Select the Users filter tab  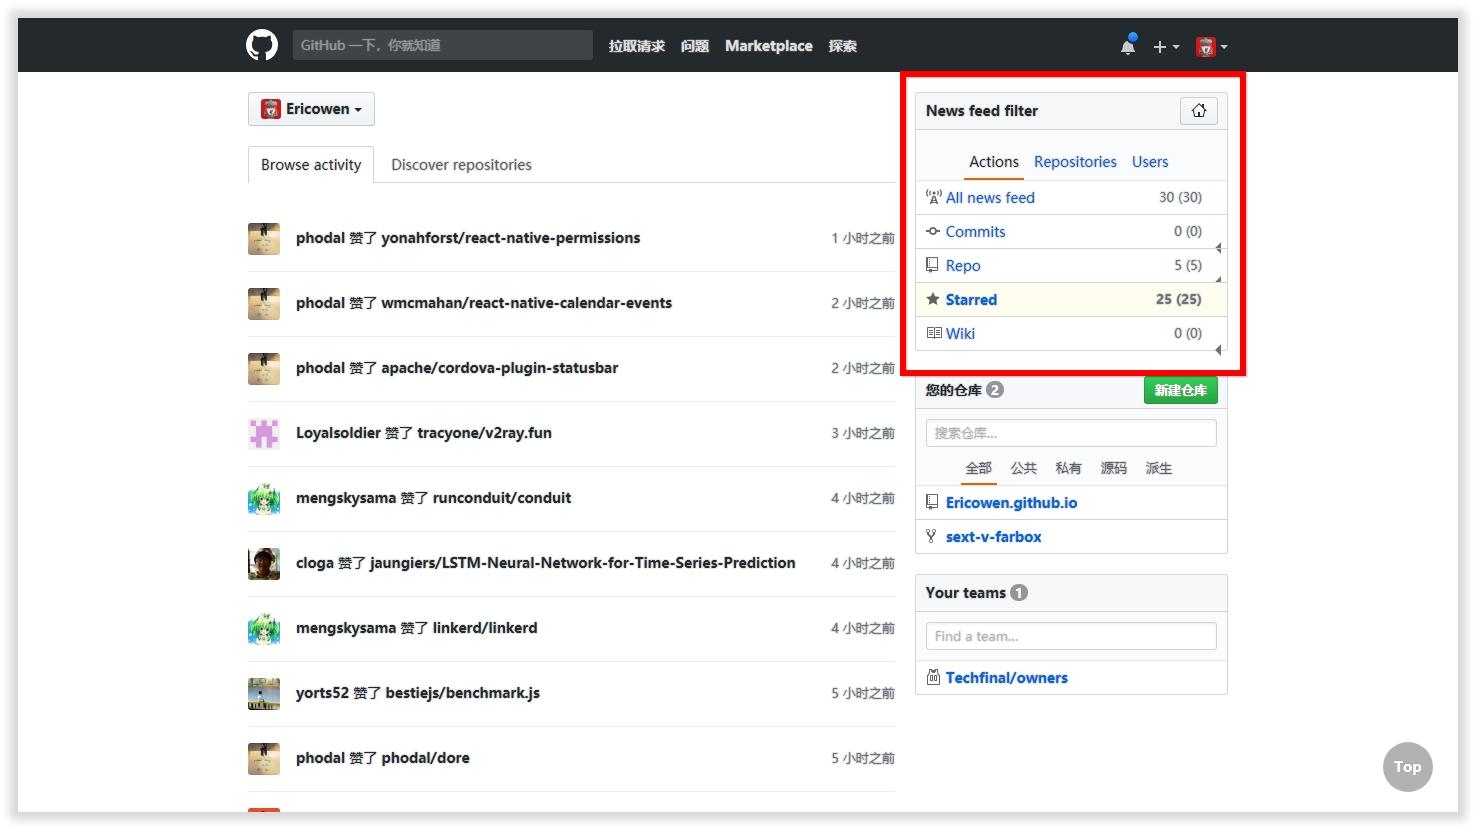pyautogui.click(x=1150, y=162)
